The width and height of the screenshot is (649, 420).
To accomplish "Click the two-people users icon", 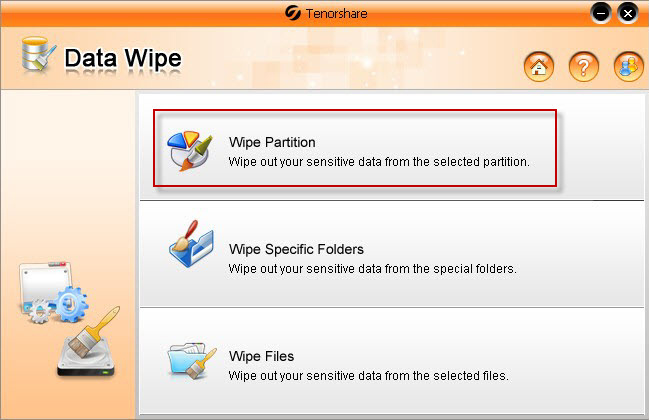I will tap(629, 67).
